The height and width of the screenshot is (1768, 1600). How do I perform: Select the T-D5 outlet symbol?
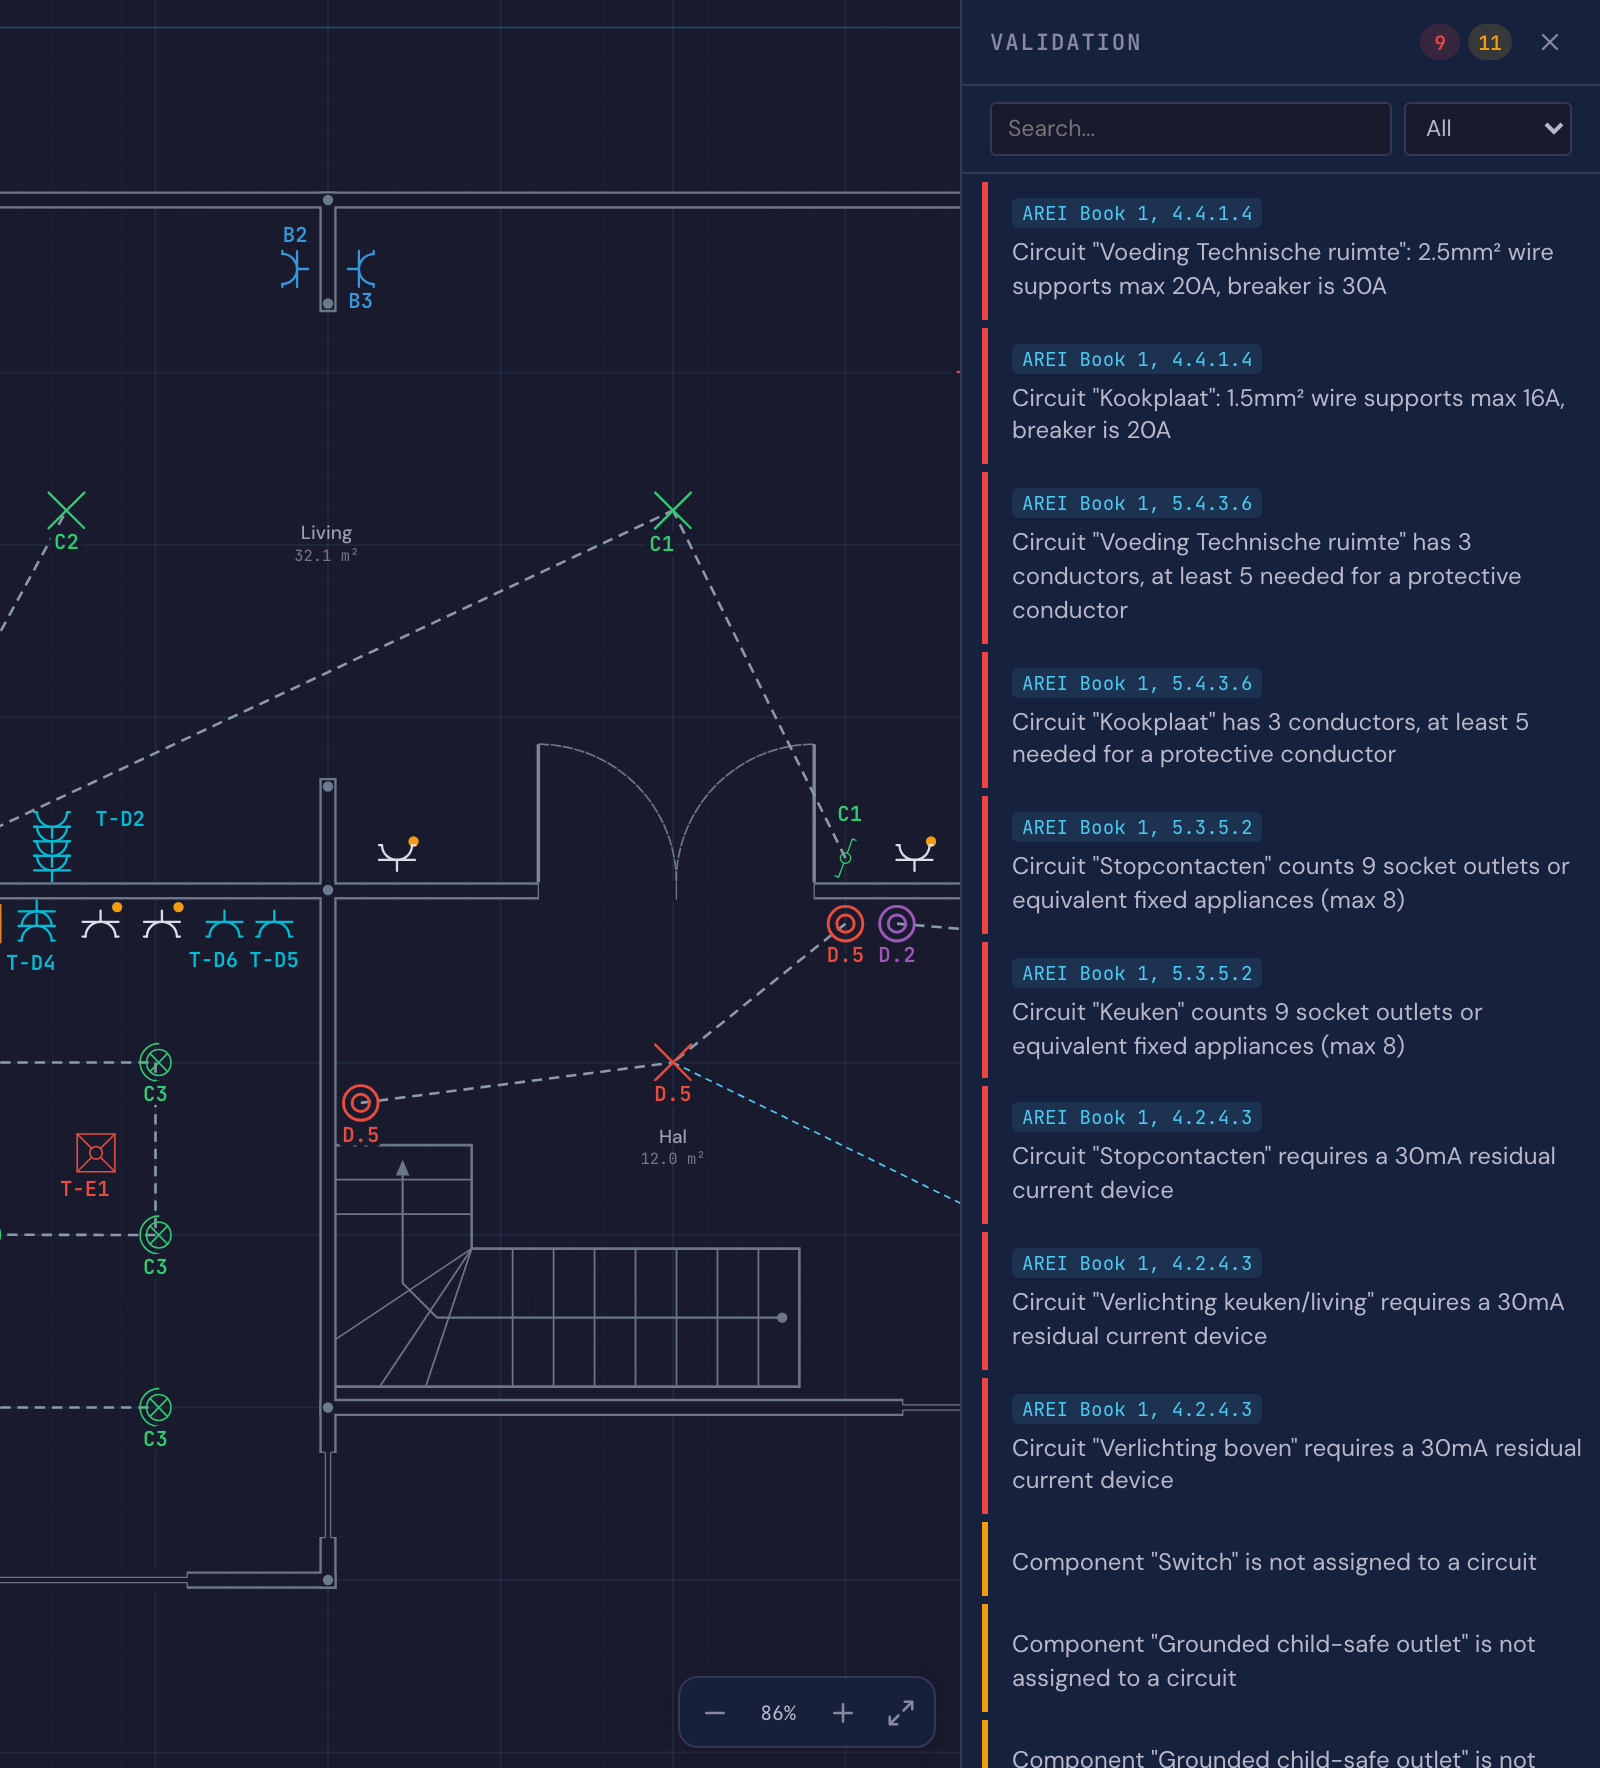point(274,925)
